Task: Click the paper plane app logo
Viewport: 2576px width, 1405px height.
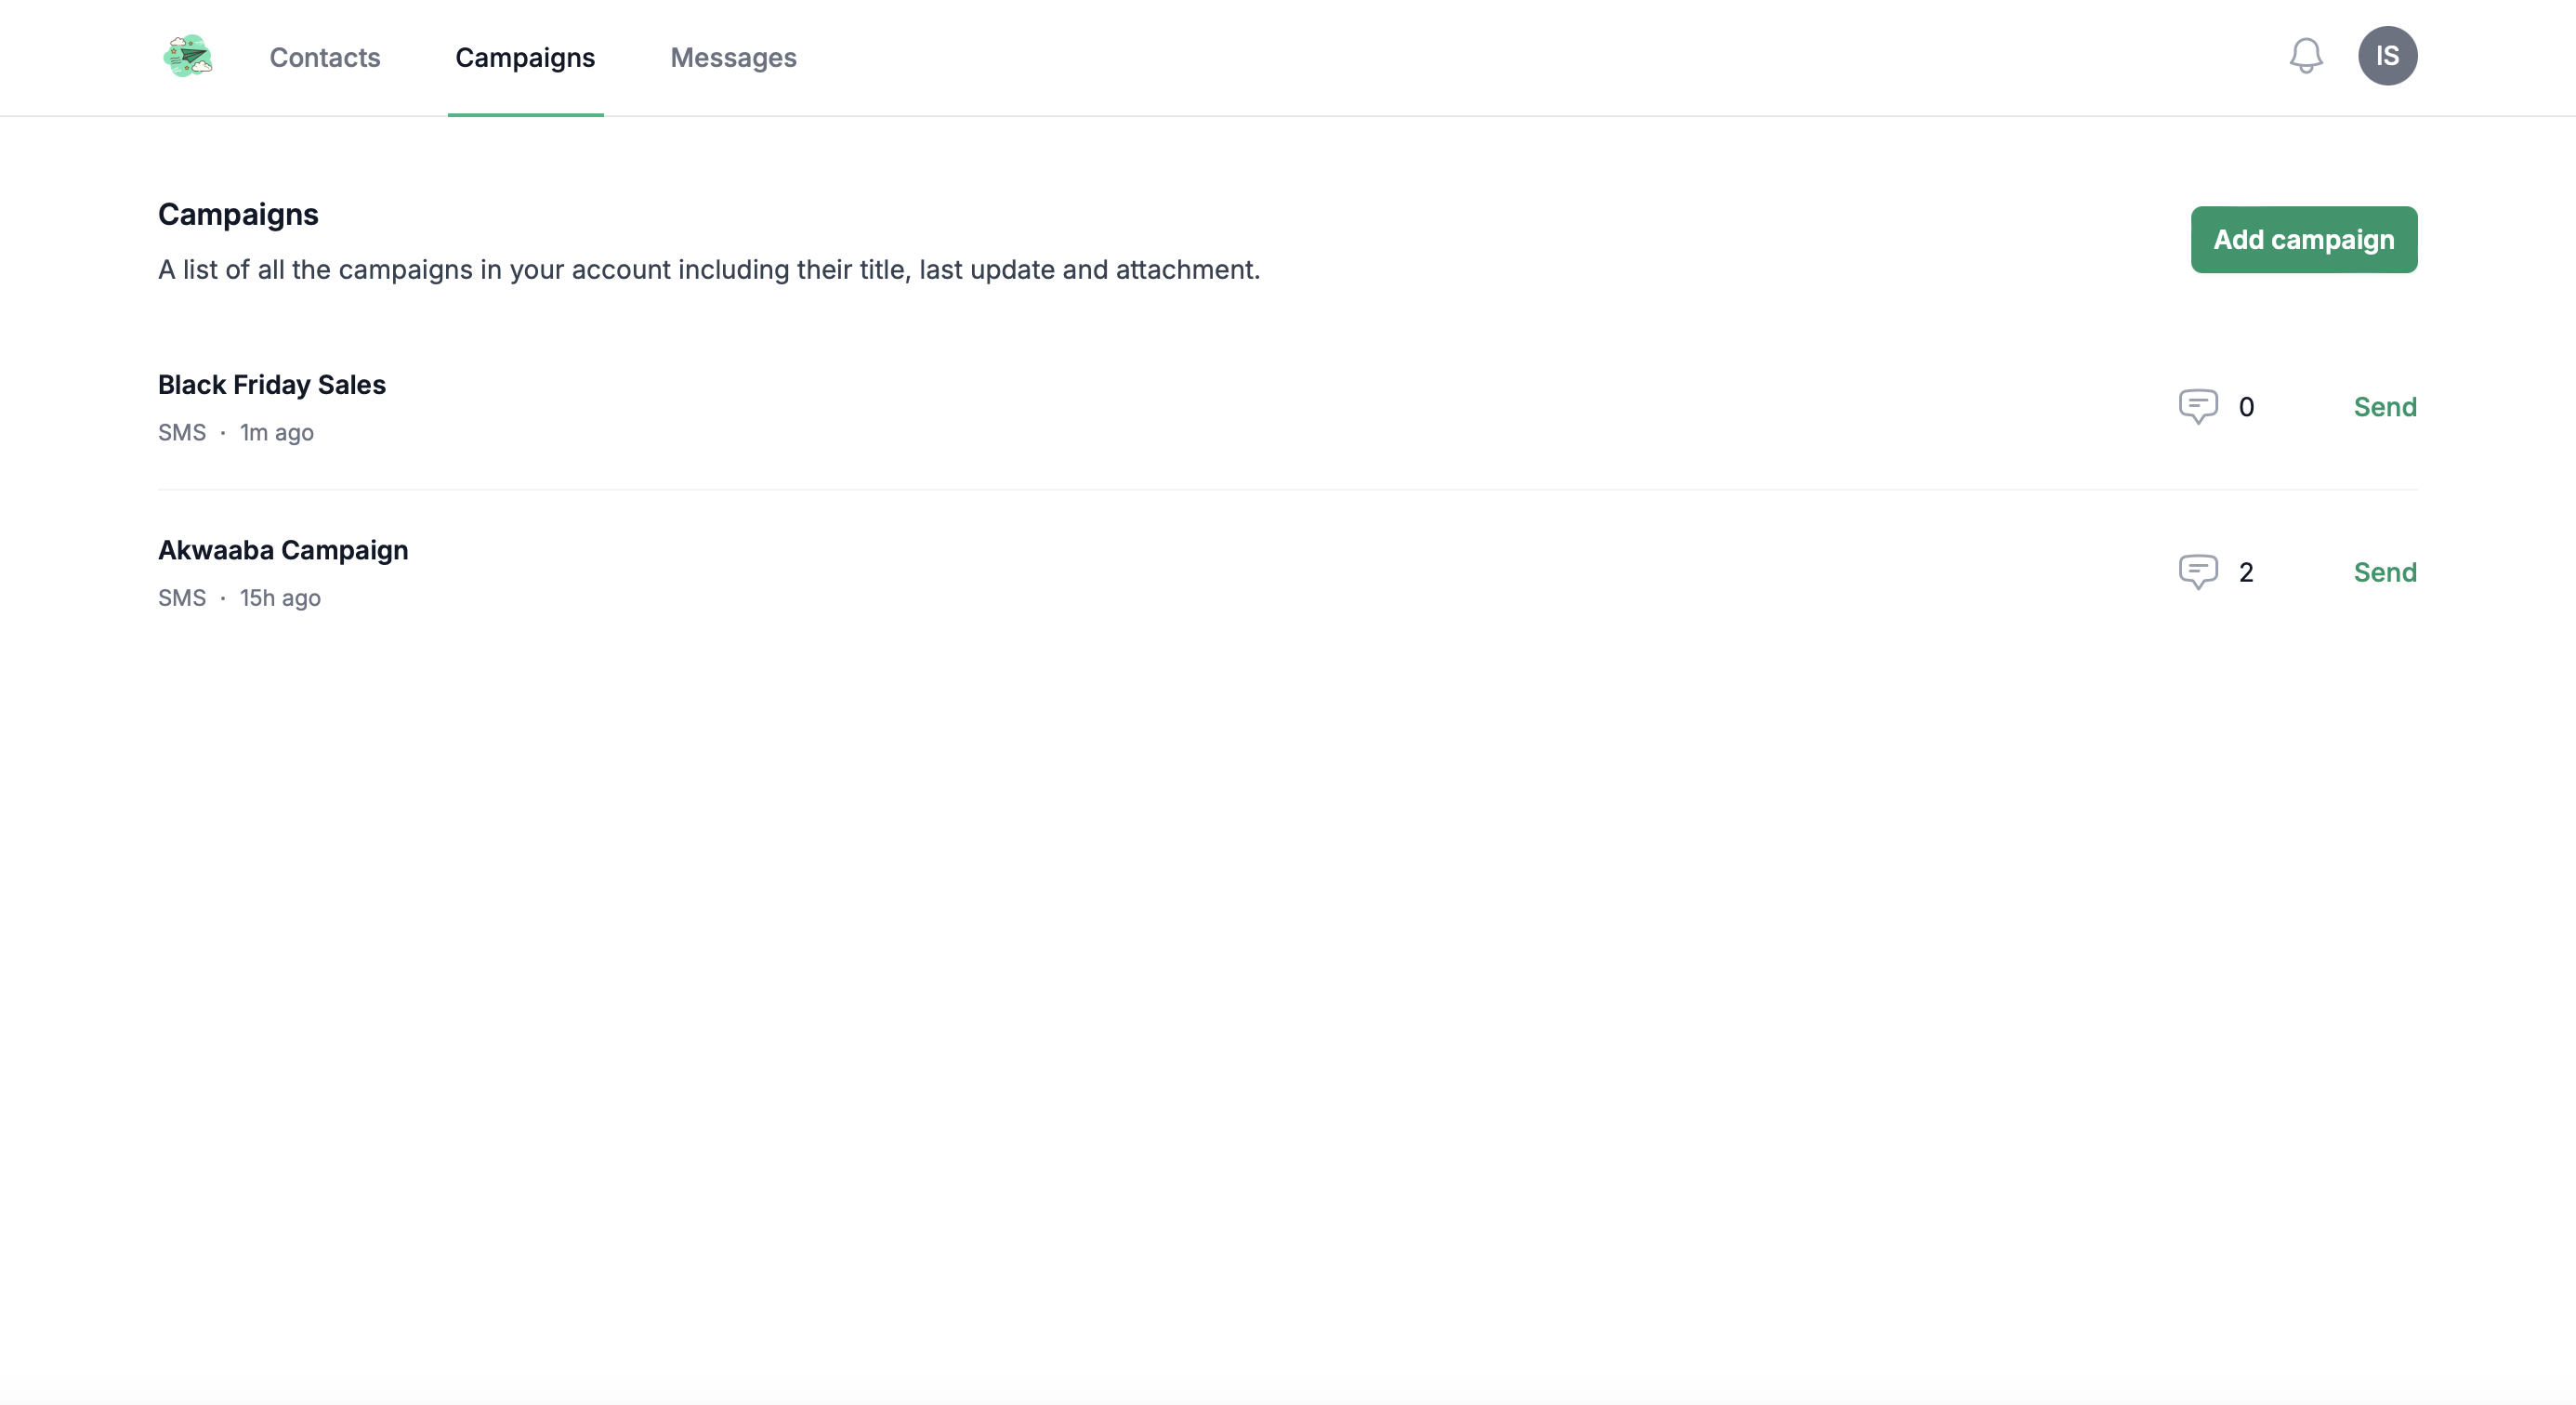Action: [x=187, y=56]
